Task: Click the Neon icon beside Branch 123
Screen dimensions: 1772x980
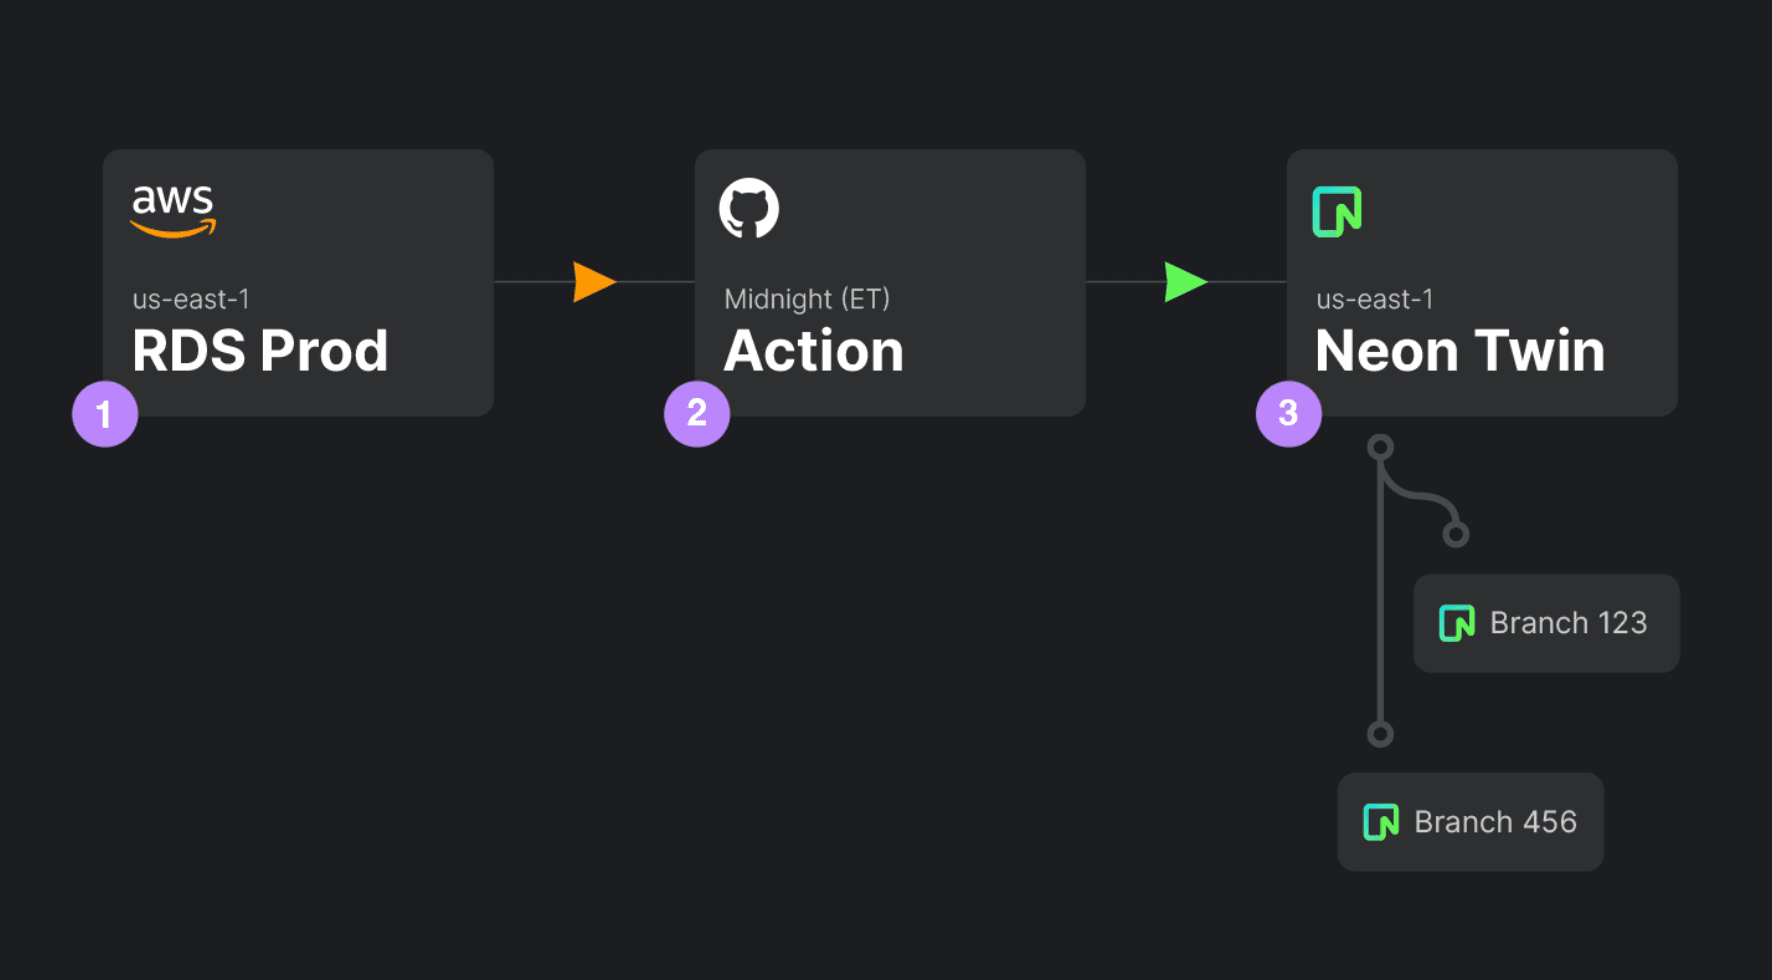Action: (1457, 623)
